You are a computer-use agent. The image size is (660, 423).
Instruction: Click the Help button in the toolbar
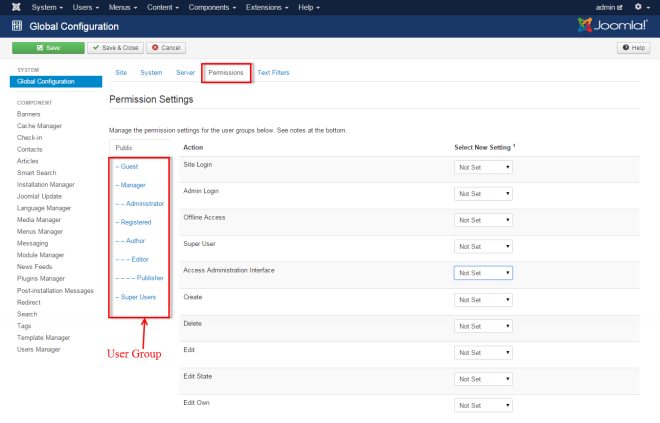(x=633, y=48)
